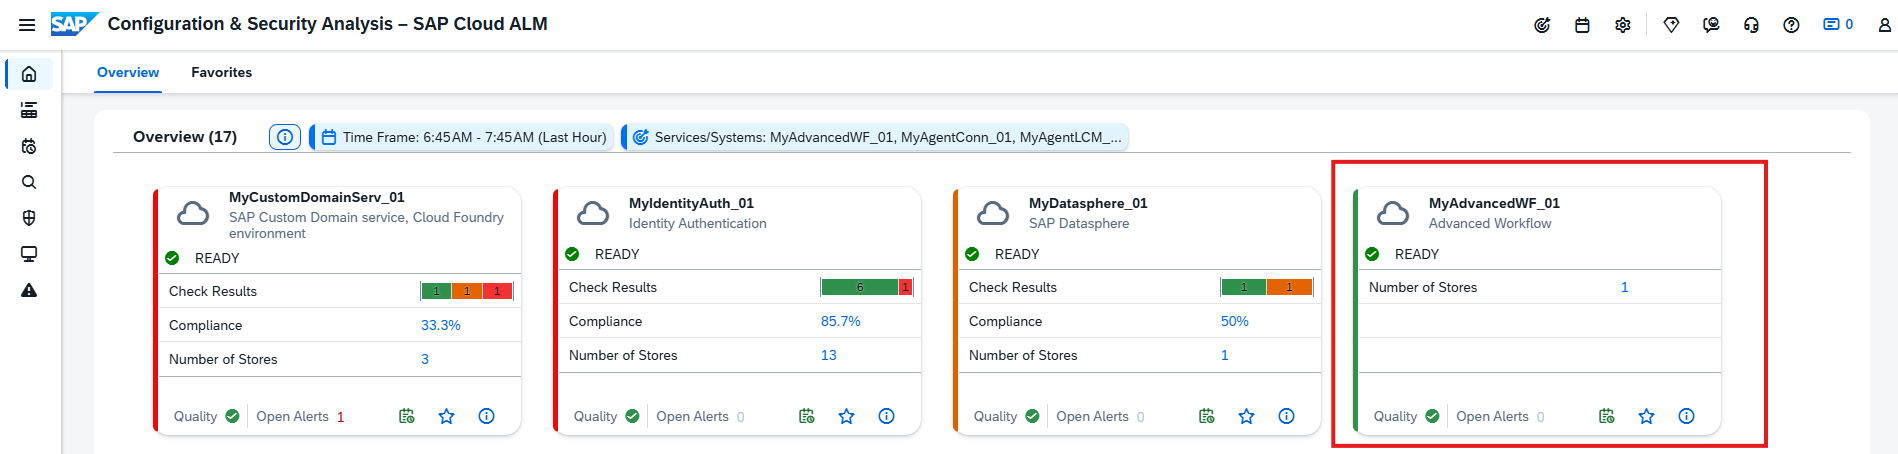Open the help question mark icon

click(x=1791, y=25)
